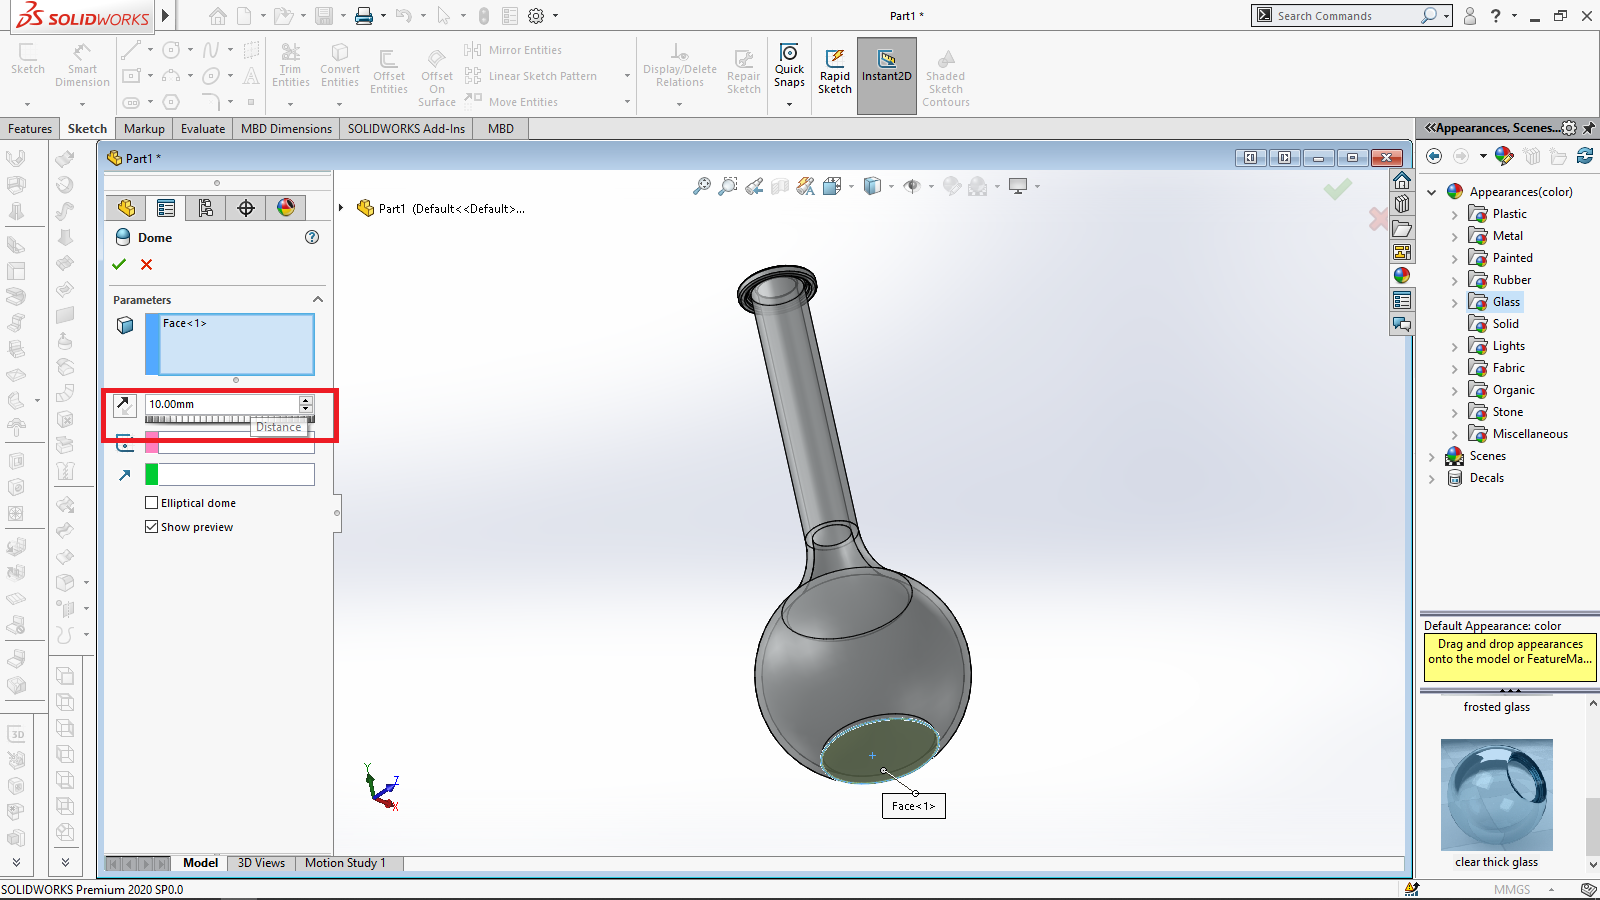Click the Quick Snaps tool icon
The height and width of the screenshot is (900, 1600).
(x=789, y=54)
